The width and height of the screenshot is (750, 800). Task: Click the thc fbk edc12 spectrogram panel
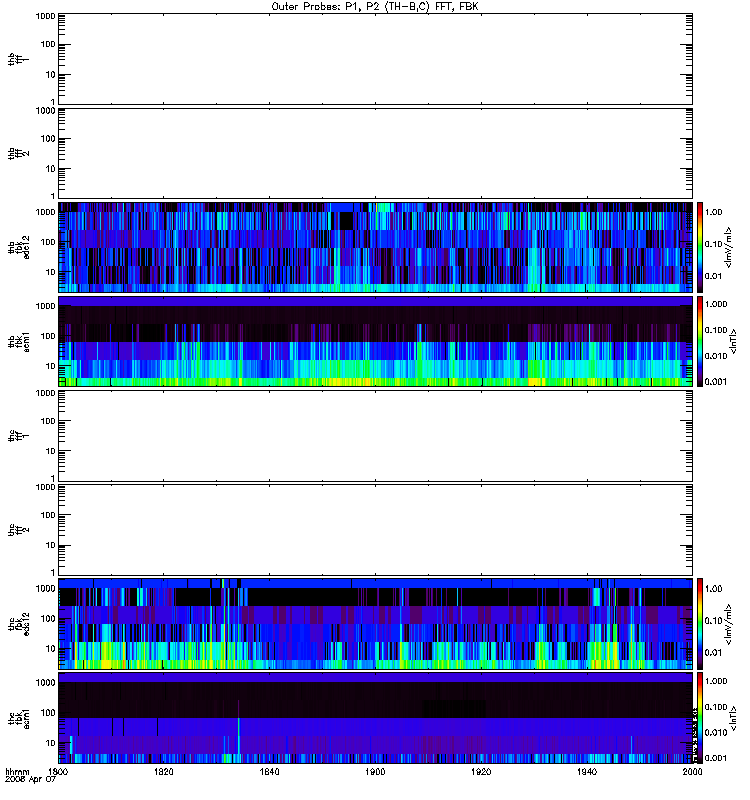(x=376, y=624)
